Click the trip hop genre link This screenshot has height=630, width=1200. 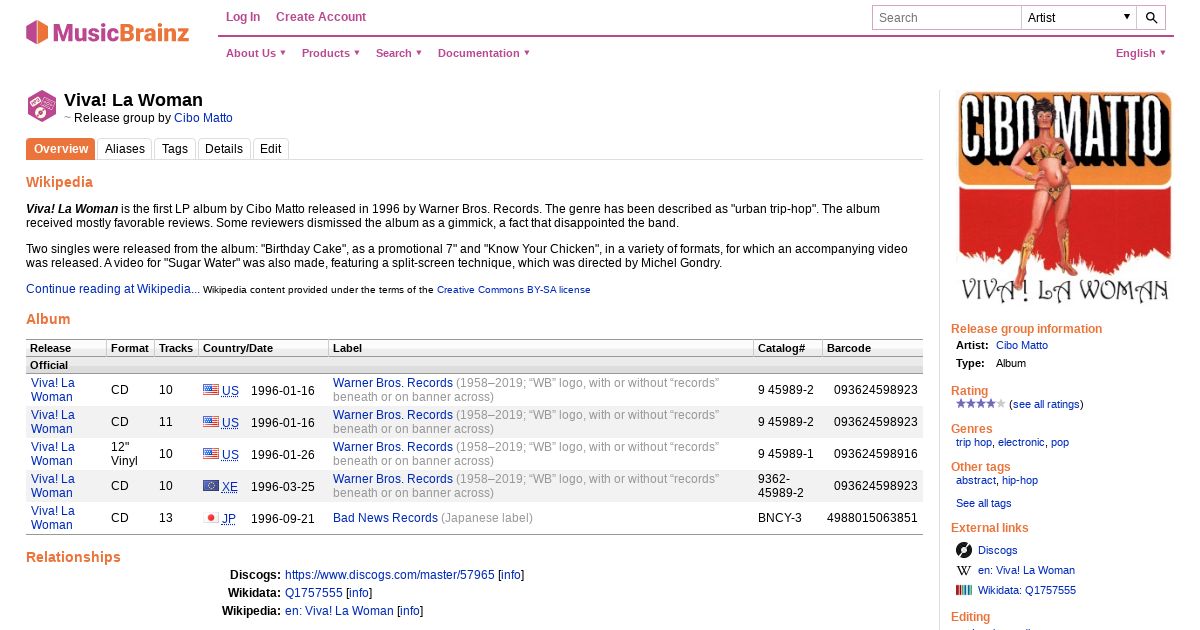pos(974,442)
